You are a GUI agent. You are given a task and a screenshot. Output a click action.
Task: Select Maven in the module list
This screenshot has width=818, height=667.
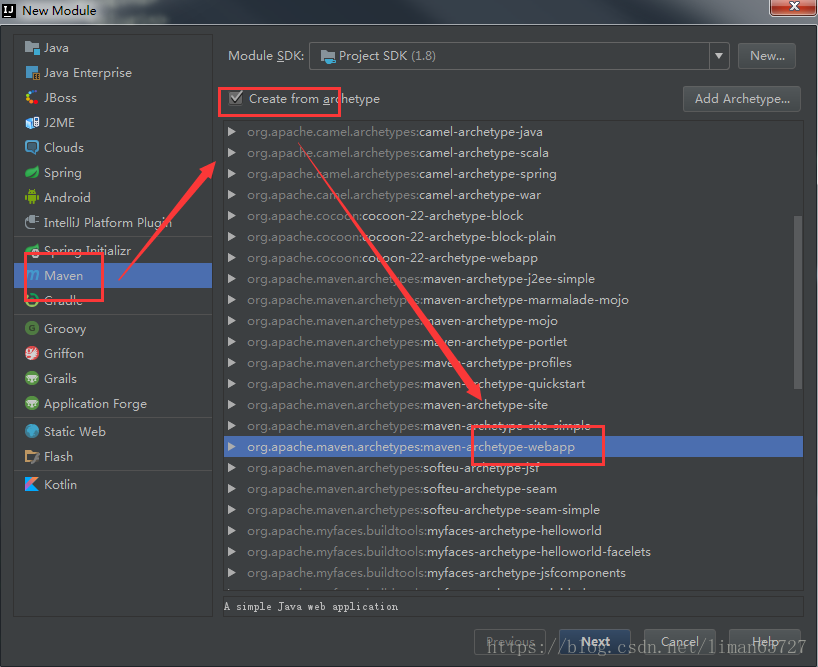(x=113, y=275)
